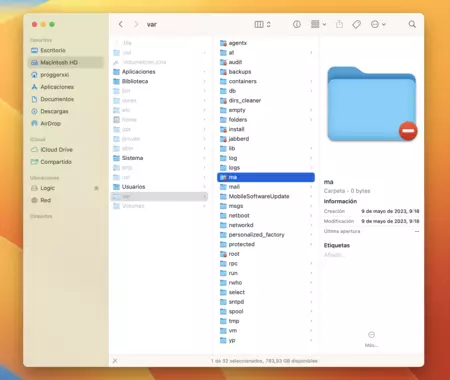Expand the db folder chevron
The width and height of the screenshot is (450, 380).
(311, 91)
